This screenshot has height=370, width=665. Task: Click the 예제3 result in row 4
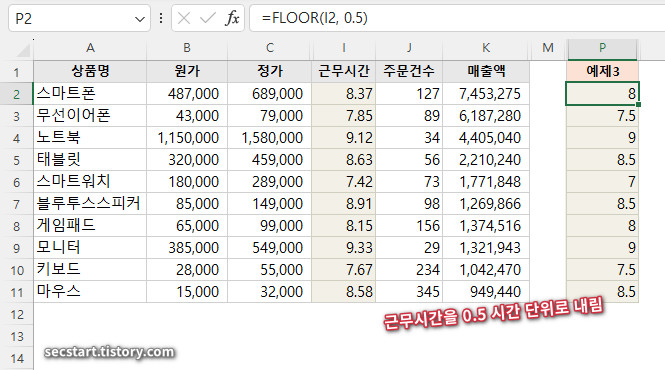pyautogui.click(x=602, y=137)
